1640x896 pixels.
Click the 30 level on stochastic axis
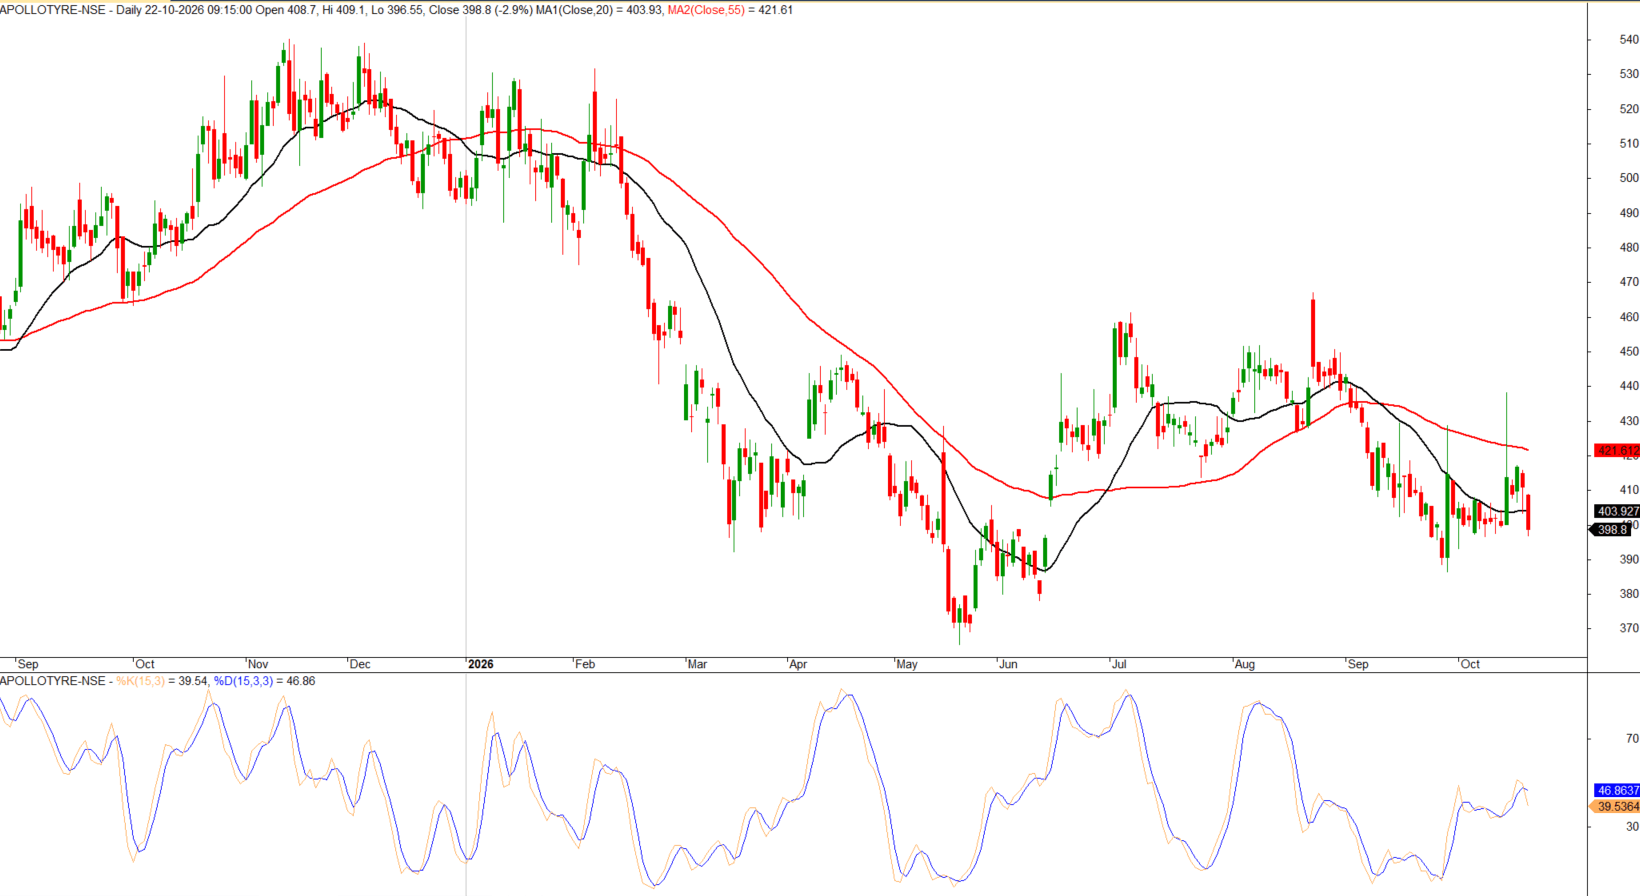coord(1632,826)
